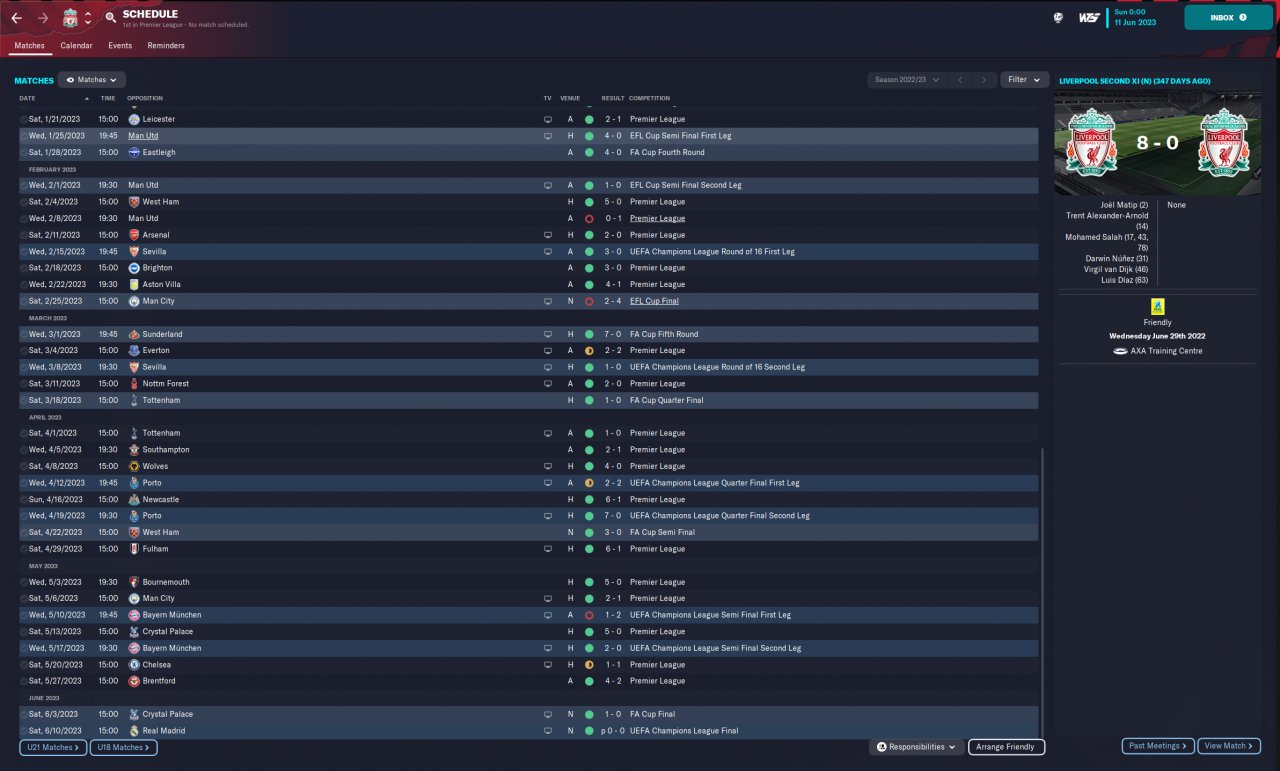
Task: Select the row marker circle for Sat, 6/3/2023
Action: click(24, 714)
